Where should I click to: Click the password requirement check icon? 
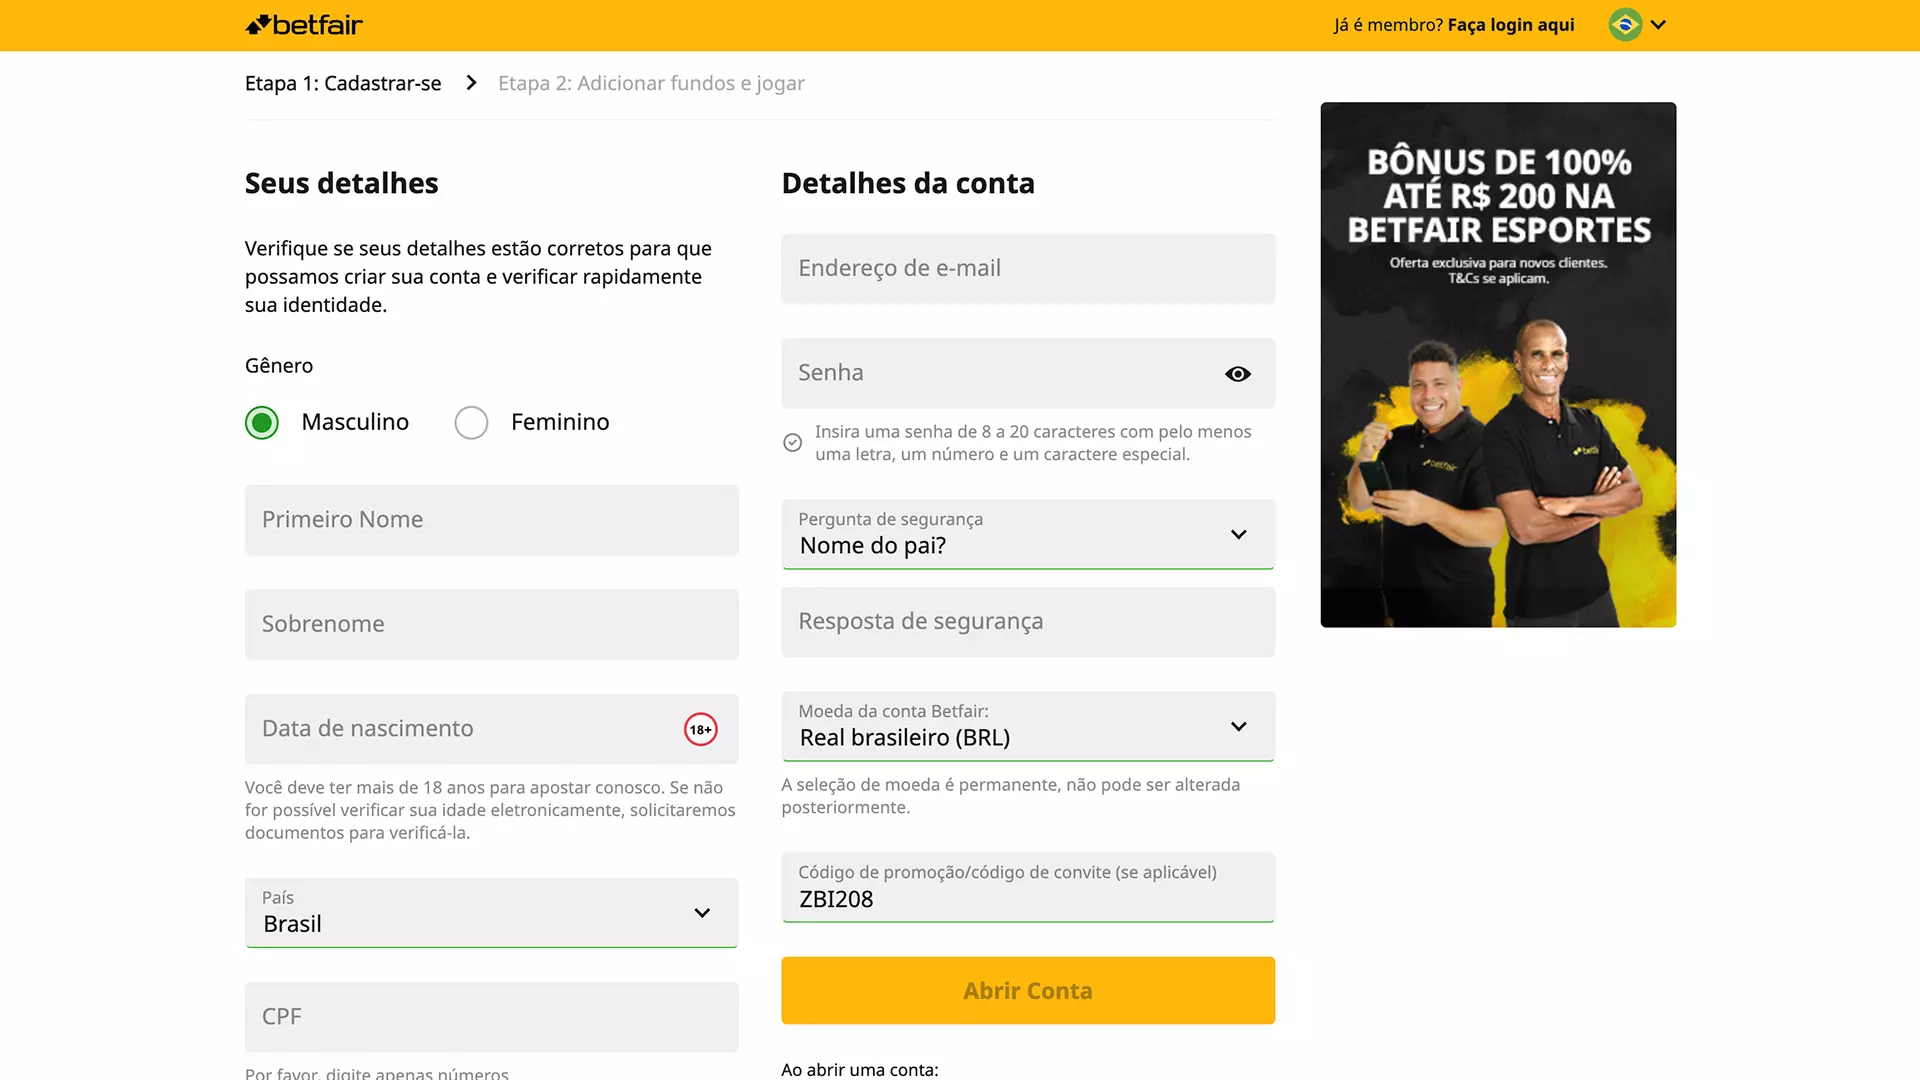click(792, 442)
